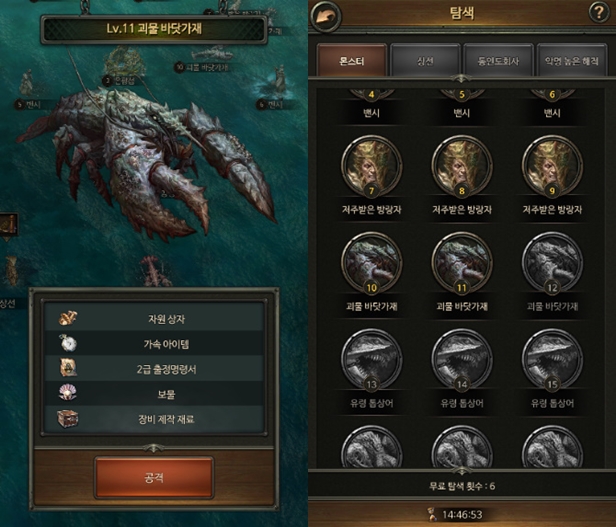Open the help question mark icon

coord(599,13)
